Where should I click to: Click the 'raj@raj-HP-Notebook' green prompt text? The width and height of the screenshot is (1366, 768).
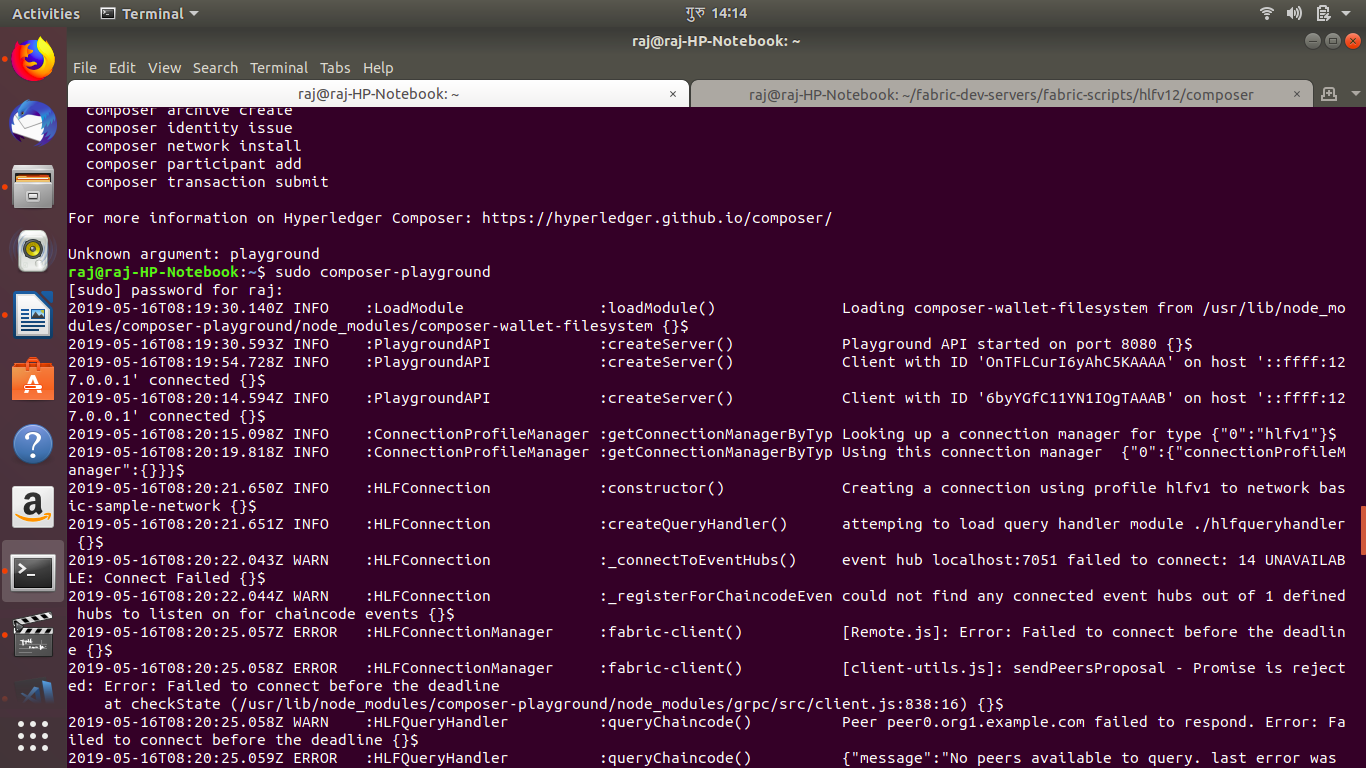coord(153,272)
